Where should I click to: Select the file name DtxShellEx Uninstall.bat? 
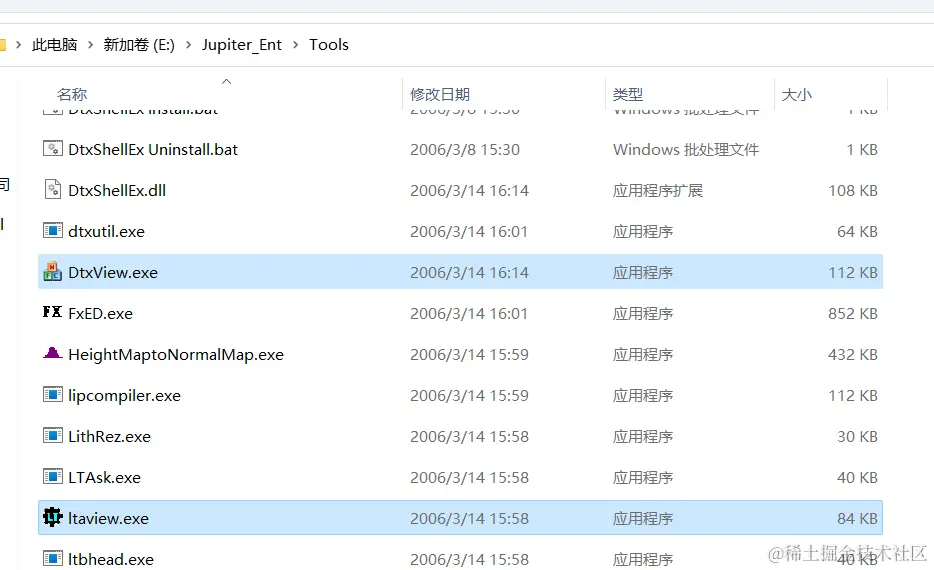[x=152, y=149]
